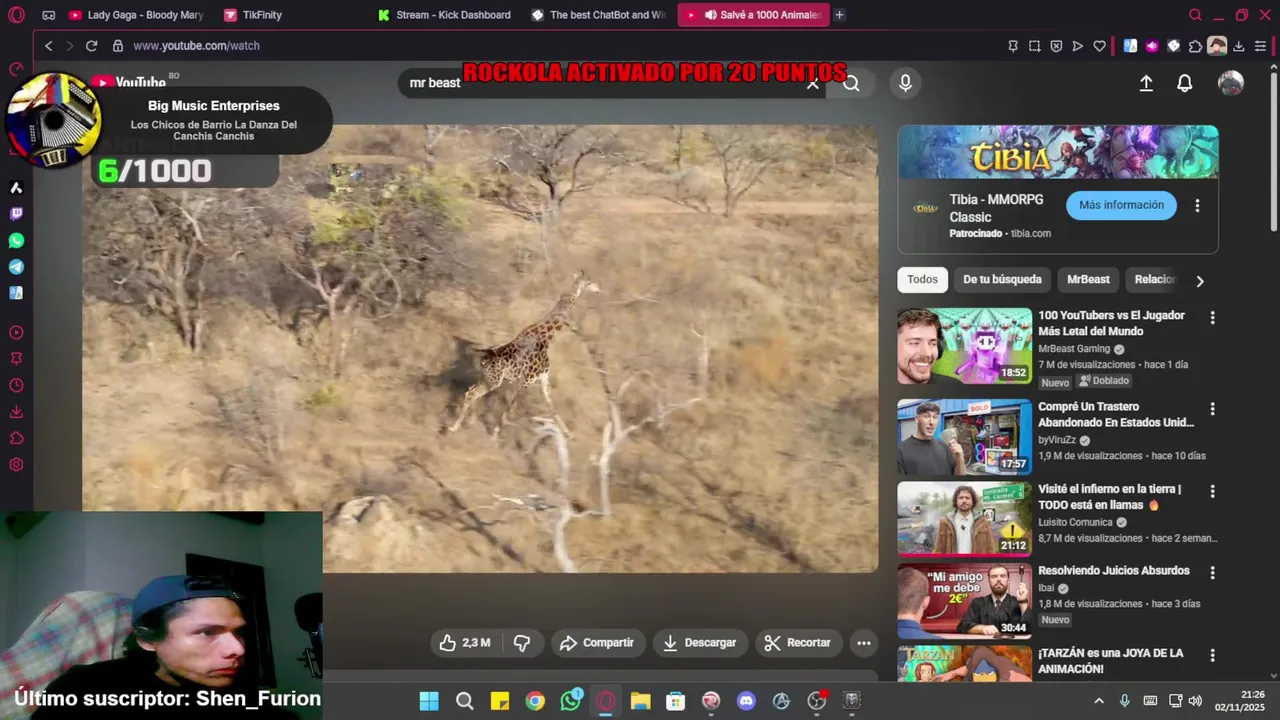Open Discord from taskbar
Viewport: 1280px width, 720px height.
[746, 701]
